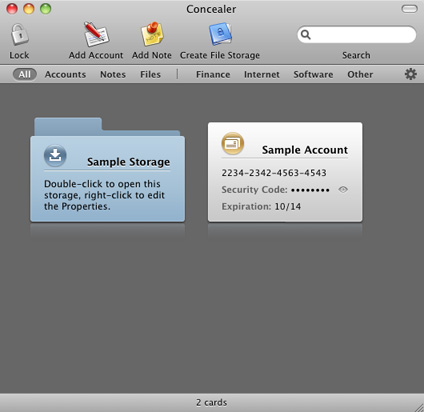Click card number 2234-2342-4563-4543
This screenshot has width=424, height=412.
pyautogui.click(x=274, y=173)
